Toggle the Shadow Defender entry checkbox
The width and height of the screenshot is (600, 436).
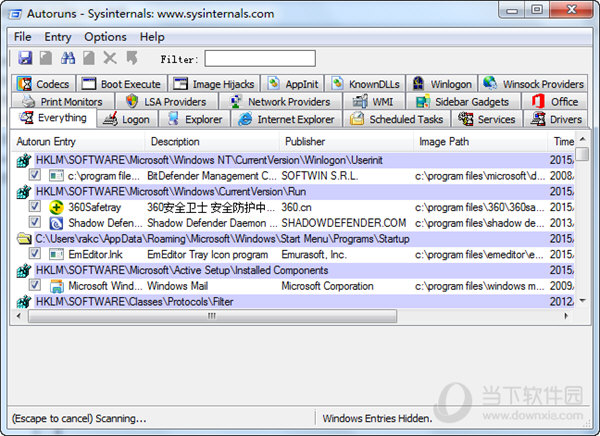[x=35, y=222]
